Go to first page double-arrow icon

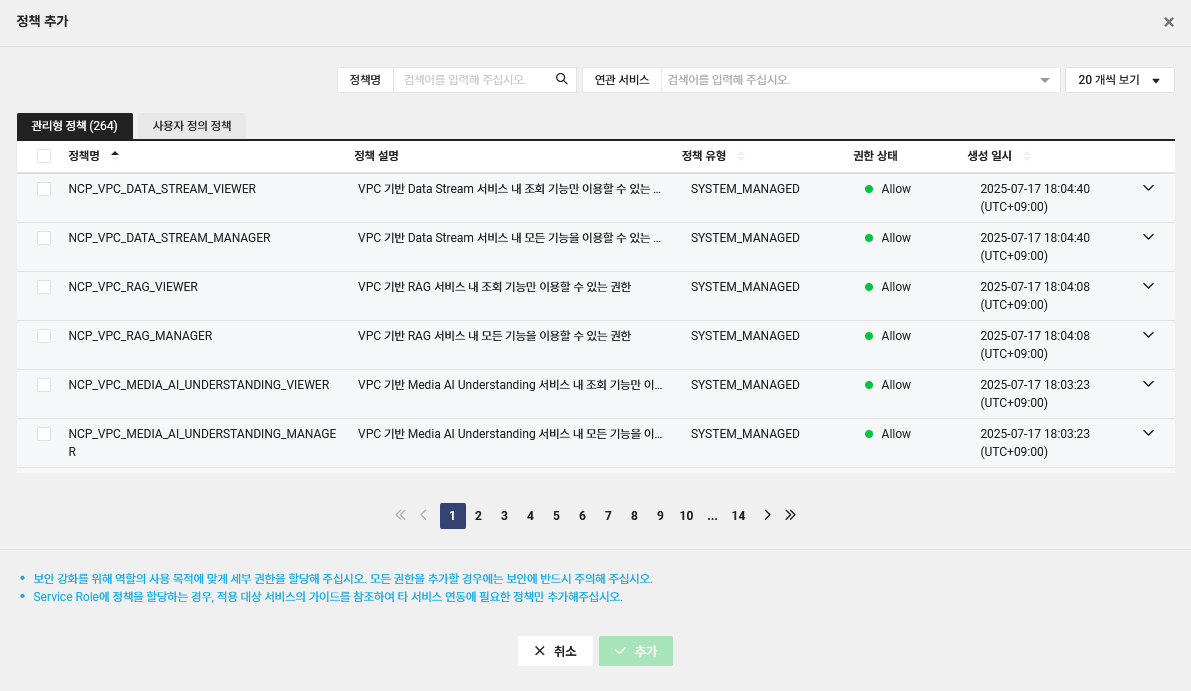[400, 516]
